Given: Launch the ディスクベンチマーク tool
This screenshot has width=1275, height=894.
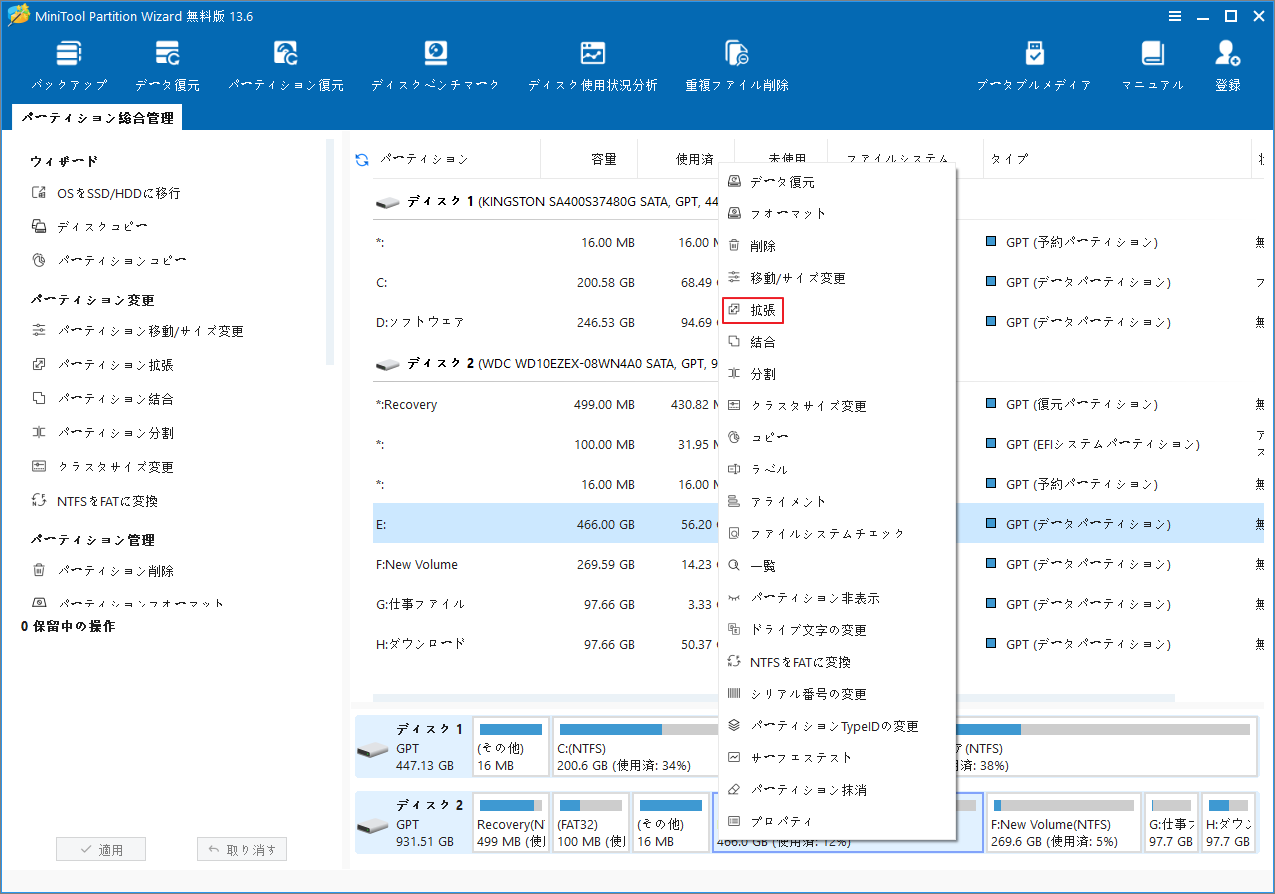Looking at the screenshot, I should click(435, 62).
